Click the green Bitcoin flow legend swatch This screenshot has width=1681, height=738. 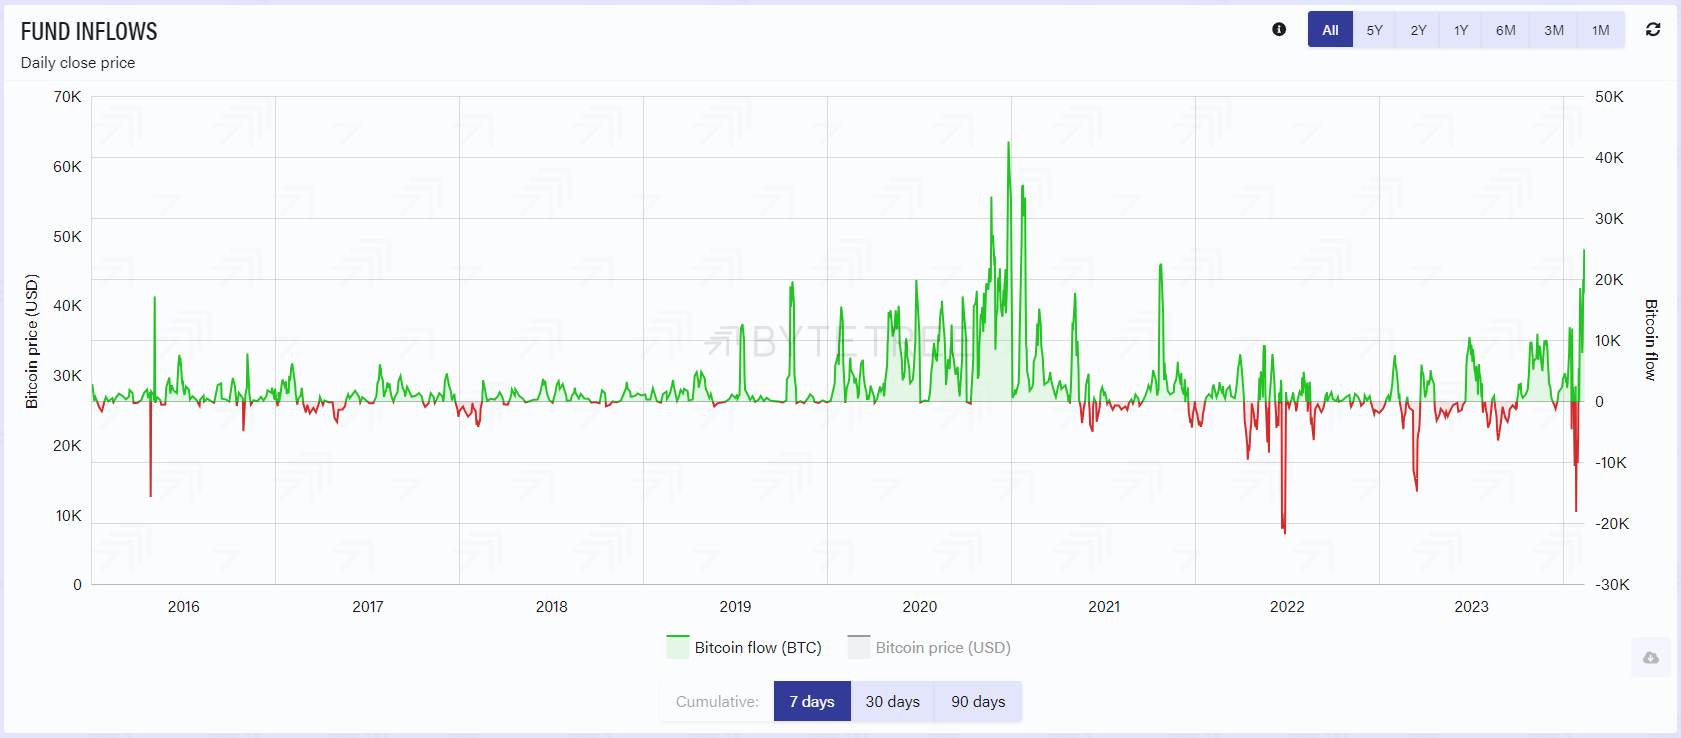click(678, 647)
